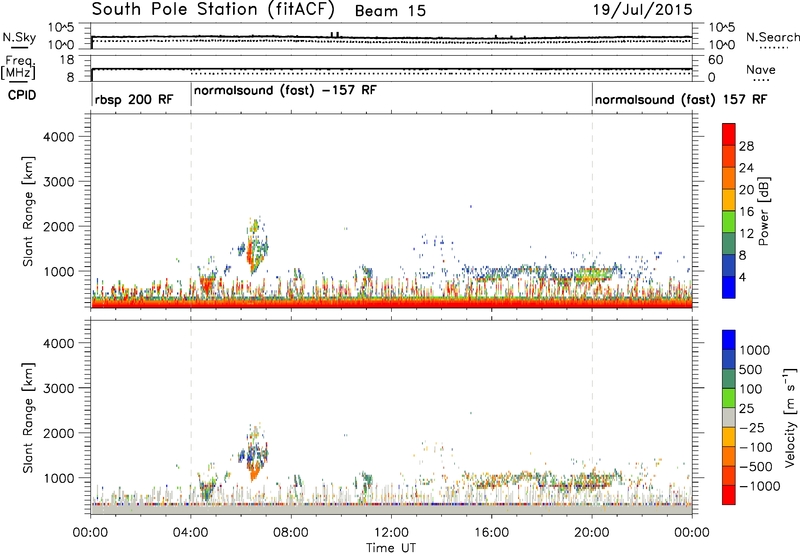The image size is (800, 554).
Task: Click the 'normalsound (fast) 157 RF' label
Action: point(681,99)
